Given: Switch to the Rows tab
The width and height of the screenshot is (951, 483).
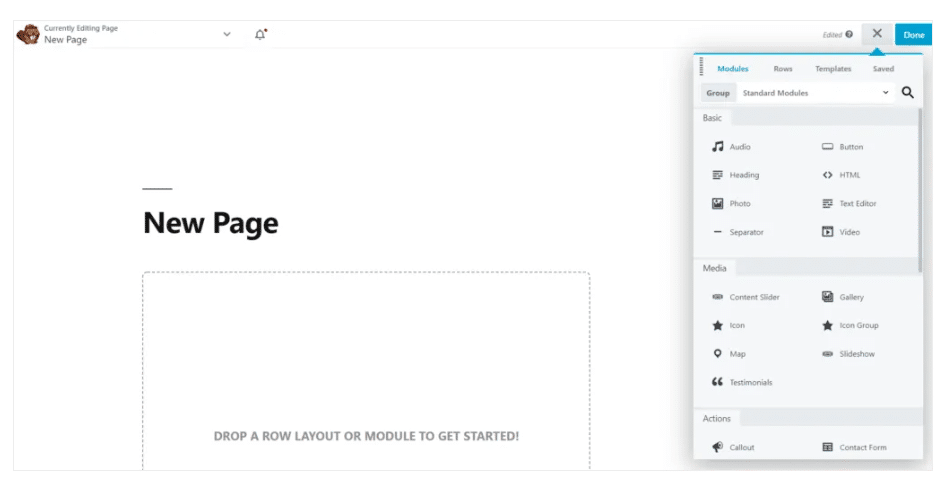Looking at the screenshot, I should click(x=783, y=69).
